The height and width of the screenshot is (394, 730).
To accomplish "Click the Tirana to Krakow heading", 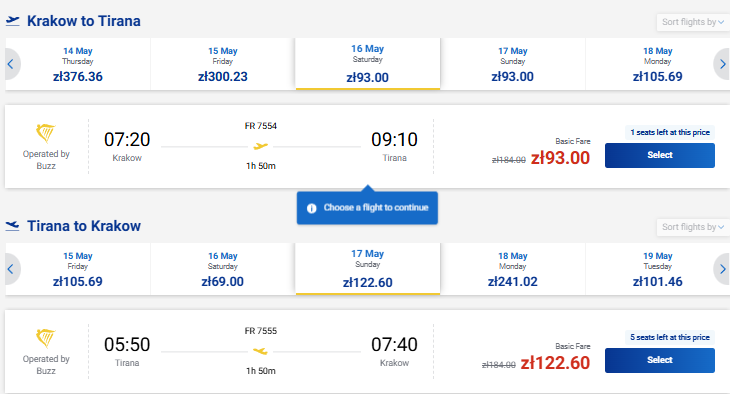I will tap(84, 226).
